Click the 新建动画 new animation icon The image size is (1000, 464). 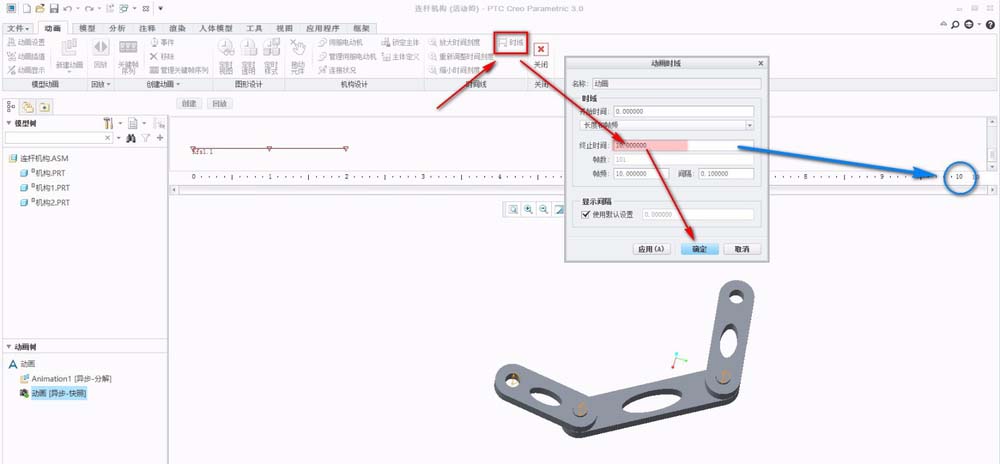(x=69, y=48)
